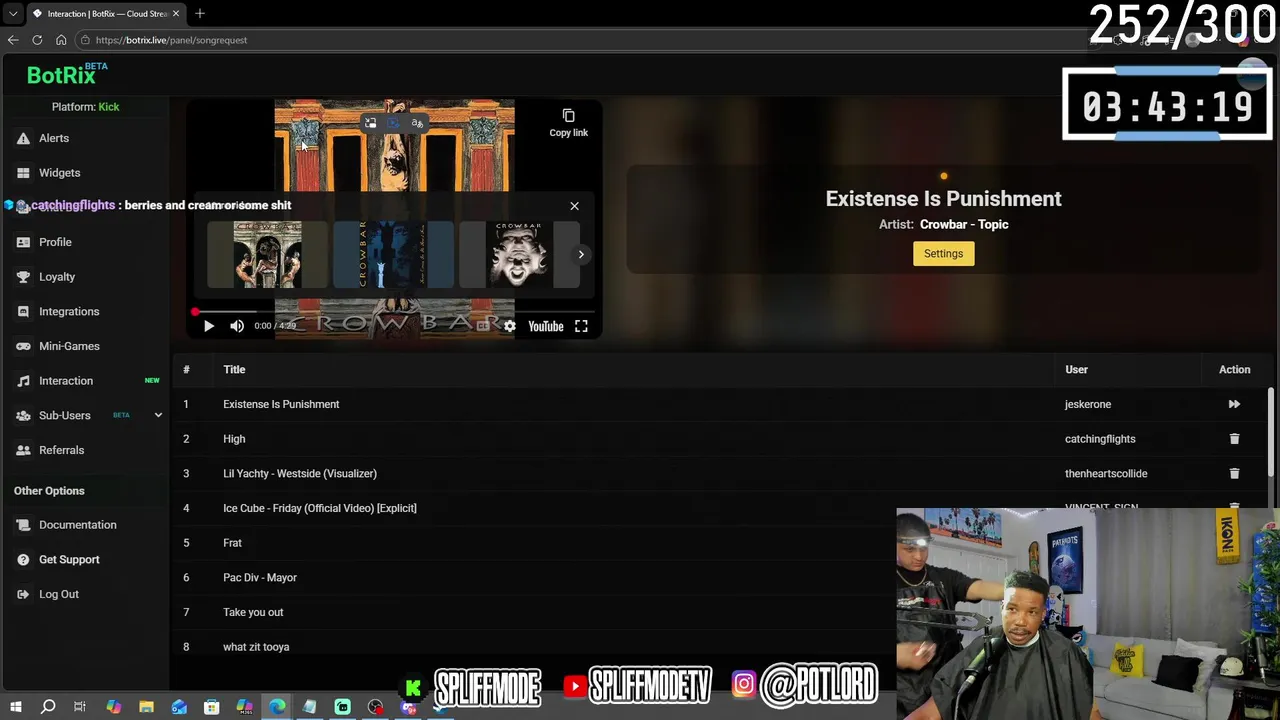The width and height of the screenshot is (1280, 720).
Task: Click the BotRix logo
Action: [66, 74]
